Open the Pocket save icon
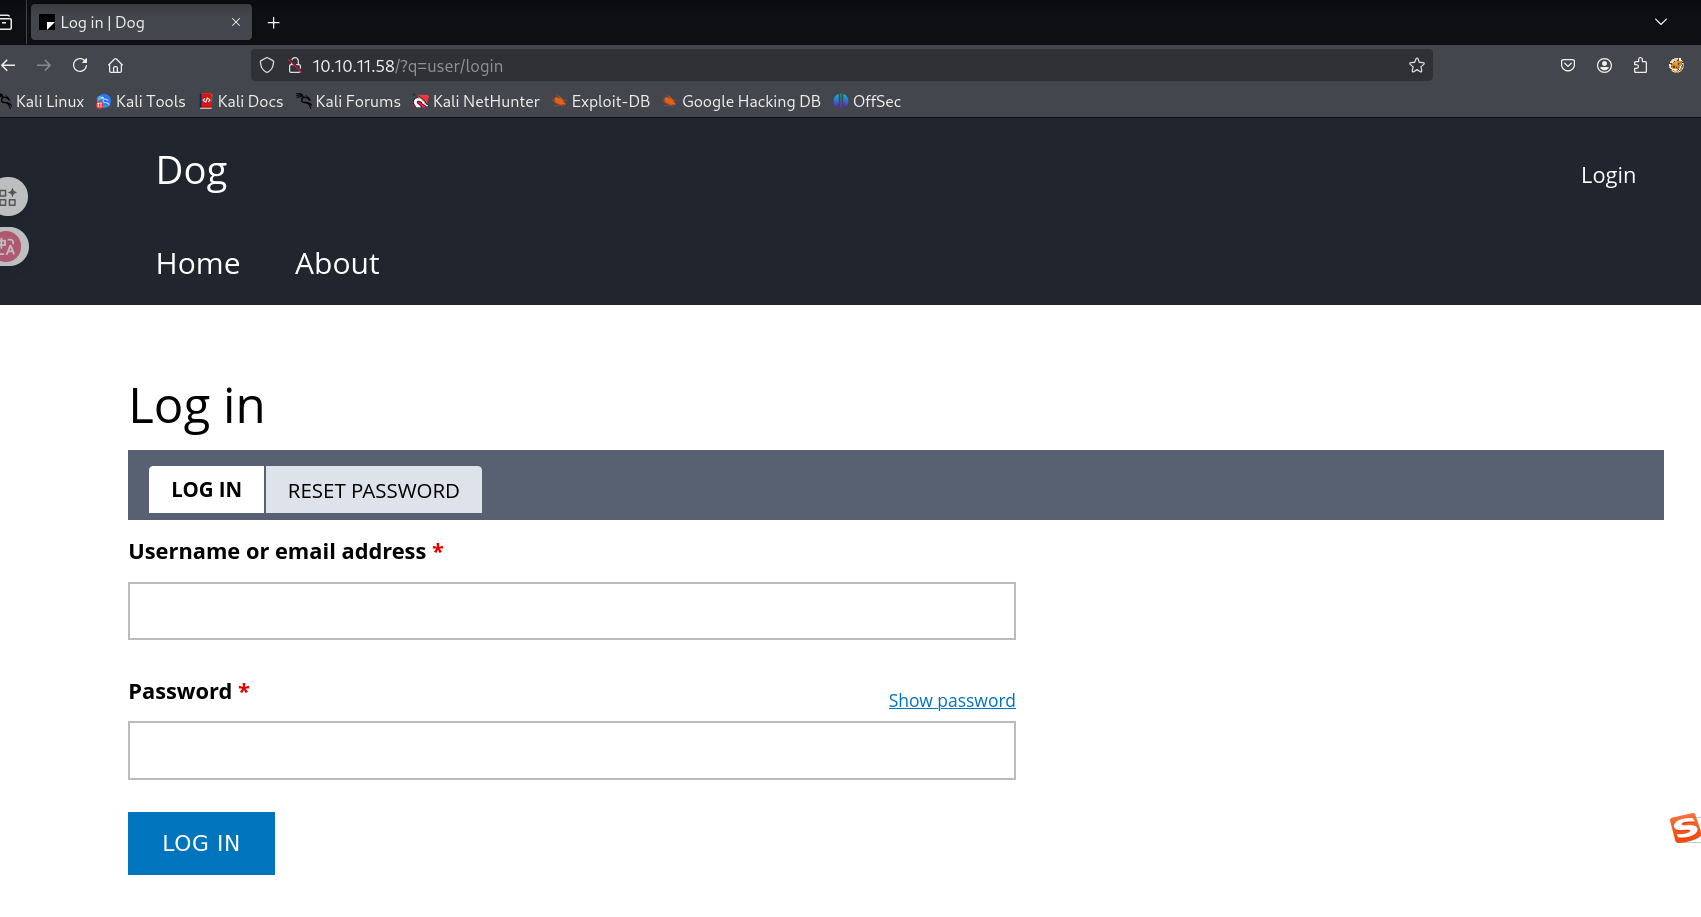This screenshot has height=917, width=1701. [1567, 65]
